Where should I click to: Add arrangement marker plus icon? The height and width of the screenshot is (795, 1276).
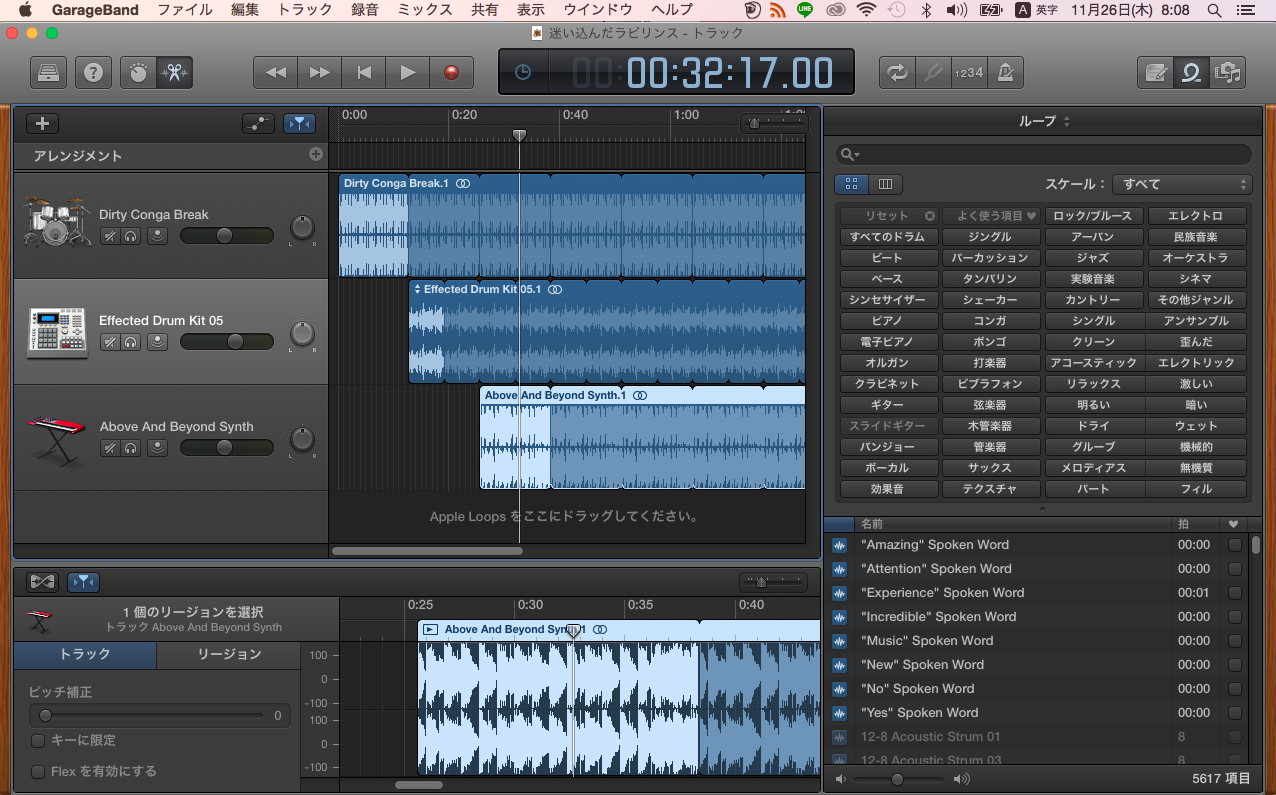(316, 154)
